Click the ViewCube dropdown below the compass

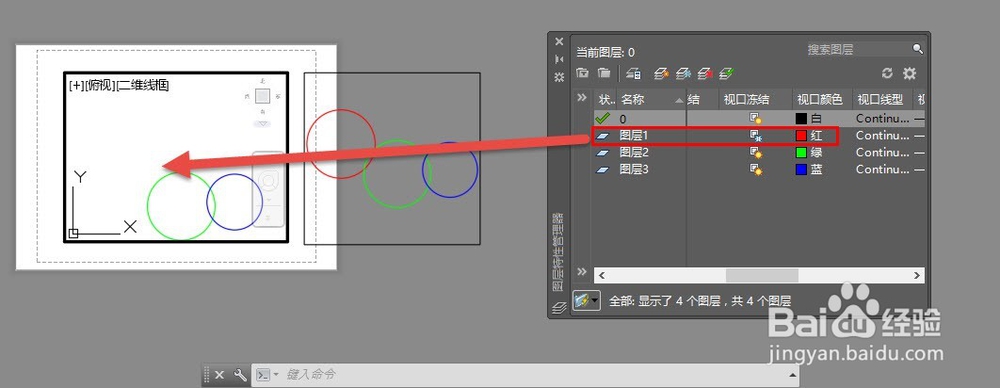click(x=262, y=124)
